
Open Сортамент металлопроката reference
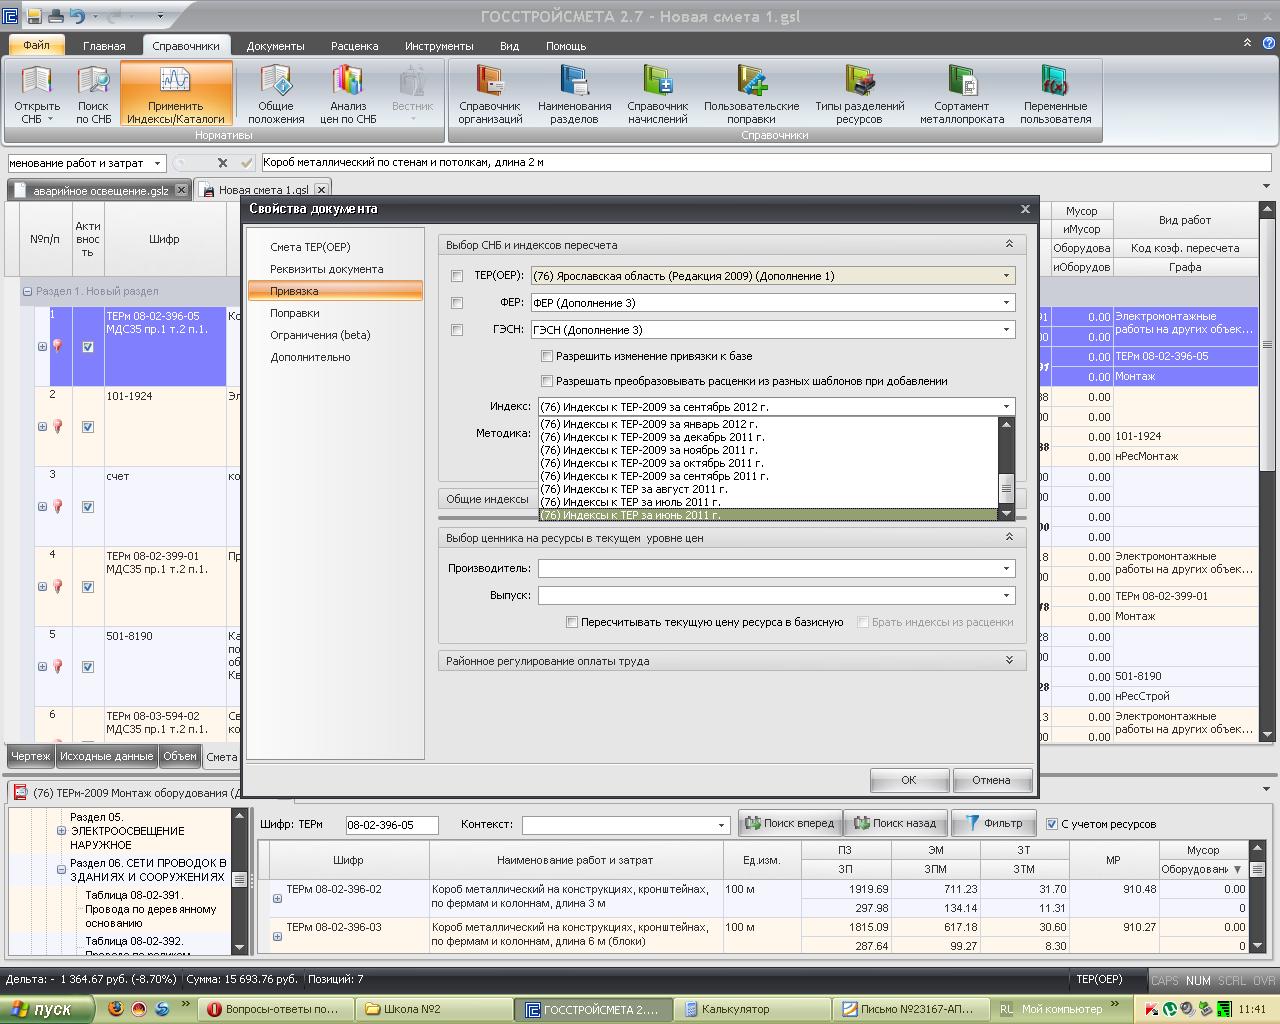962,95
